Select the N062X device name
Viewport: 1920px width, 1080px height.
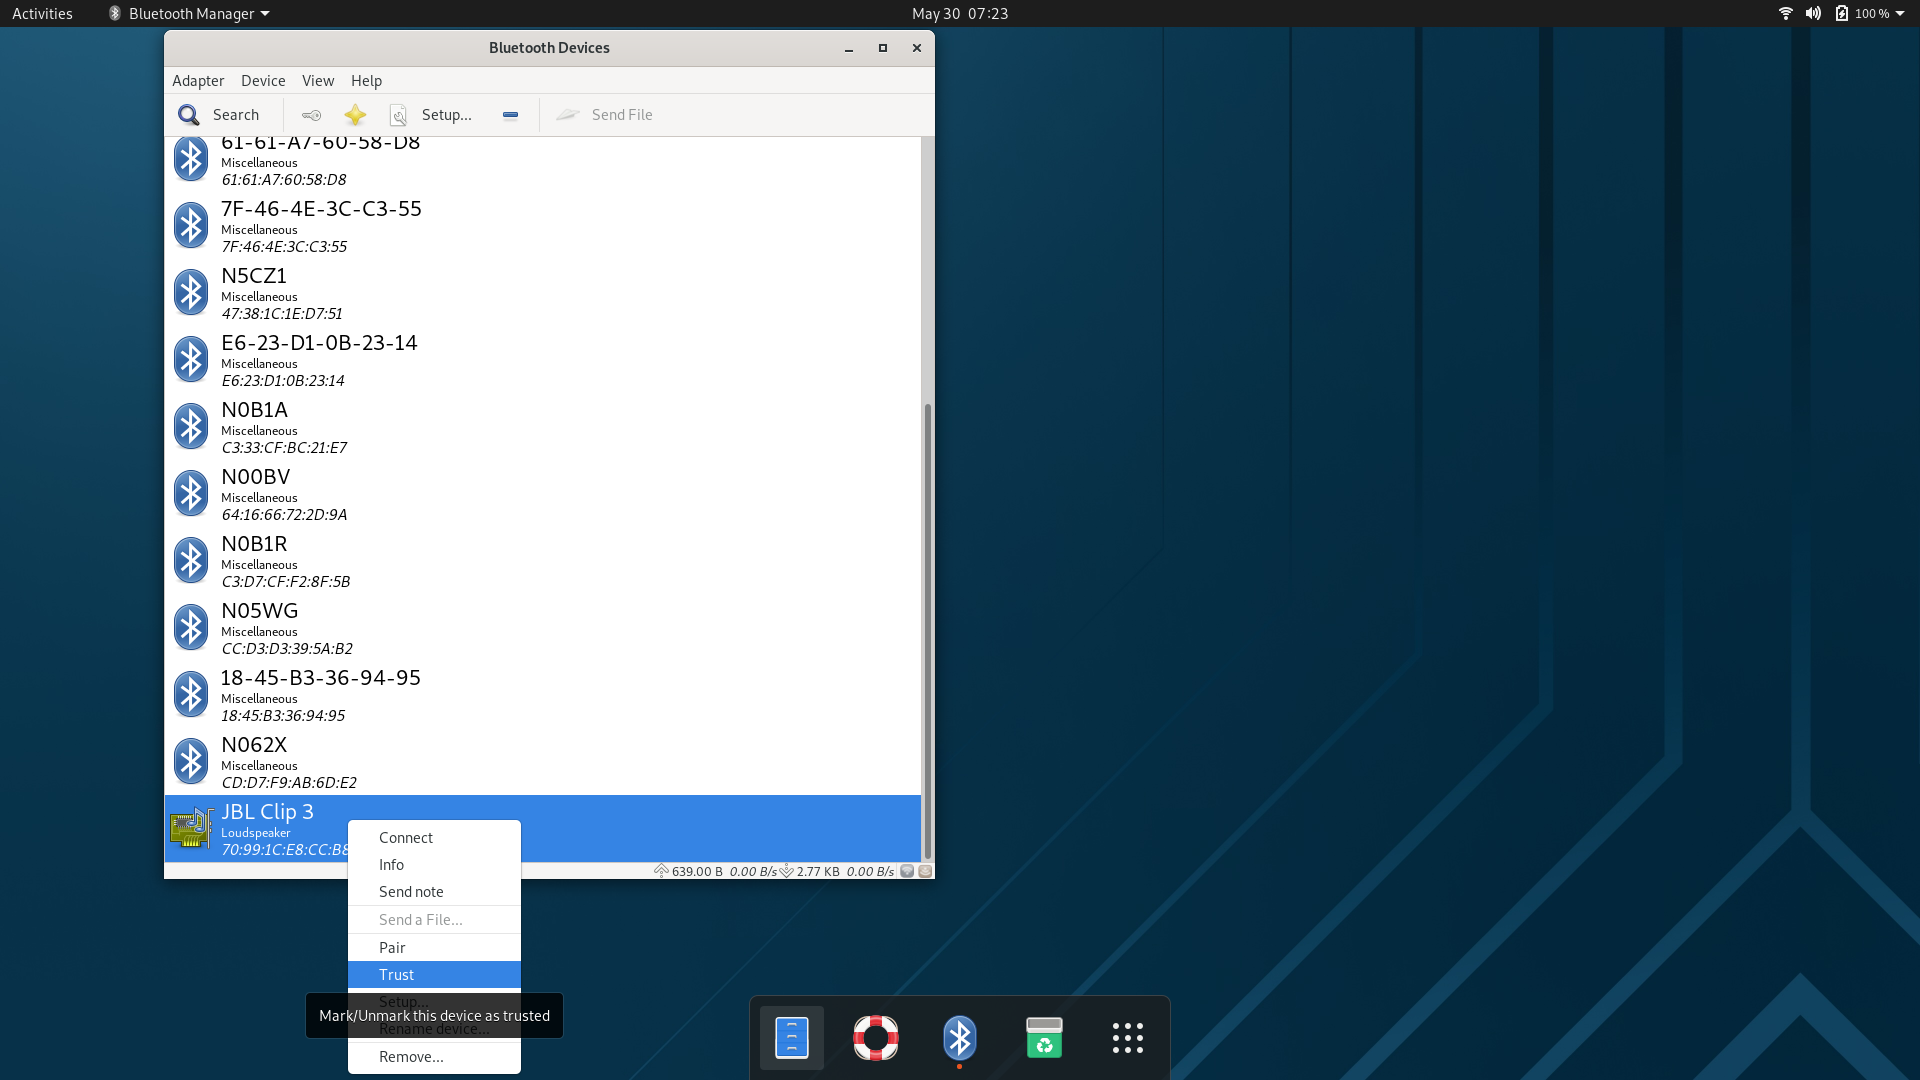254,745
